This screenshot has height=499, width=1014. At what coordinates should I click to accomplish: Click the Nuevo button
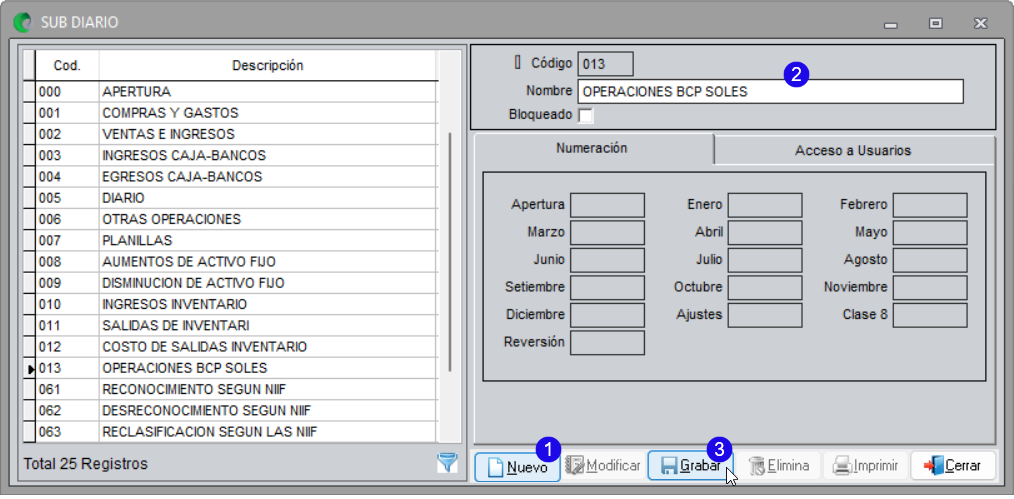pos(517,466)
